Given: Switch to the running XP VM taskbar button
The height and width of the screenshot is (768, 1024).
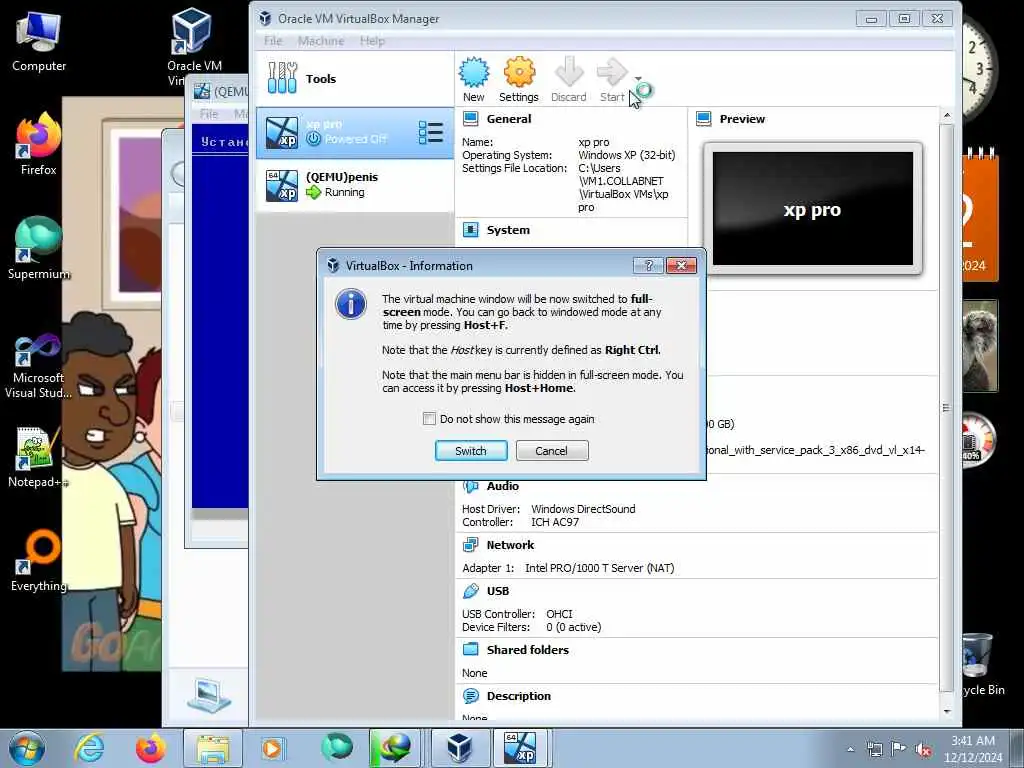Looking at the screenshot, I should [520, 748].
